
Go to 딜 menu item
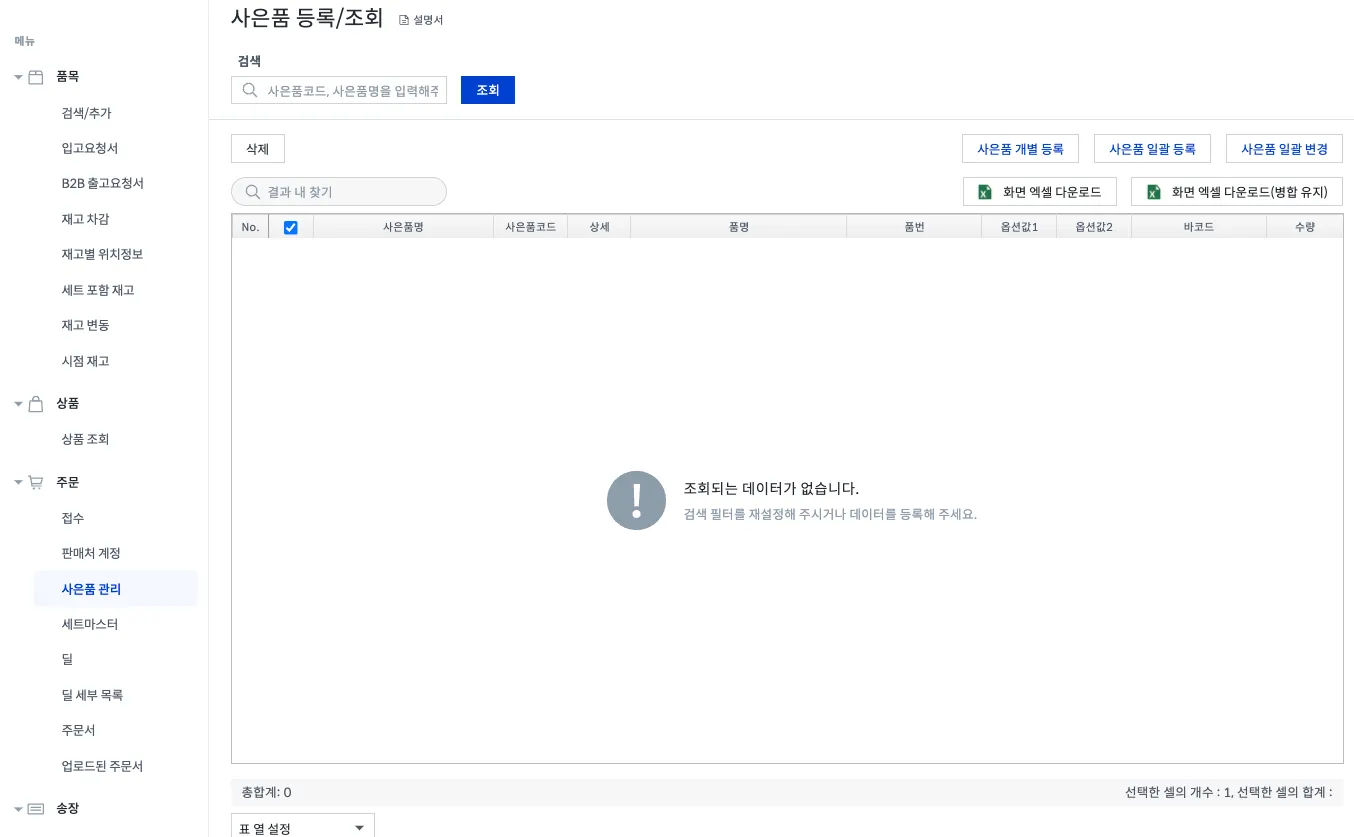pos(67,660)
